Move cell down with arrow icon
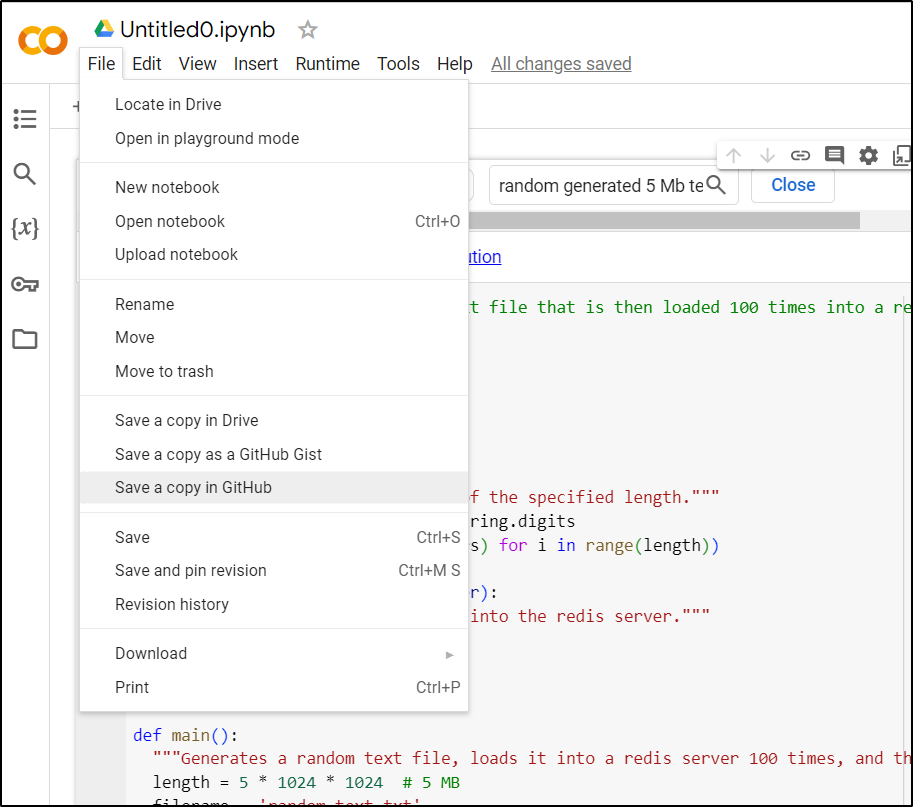Image resolution: width=913 pixels, height=807 pixels. [x=767, y=155]
